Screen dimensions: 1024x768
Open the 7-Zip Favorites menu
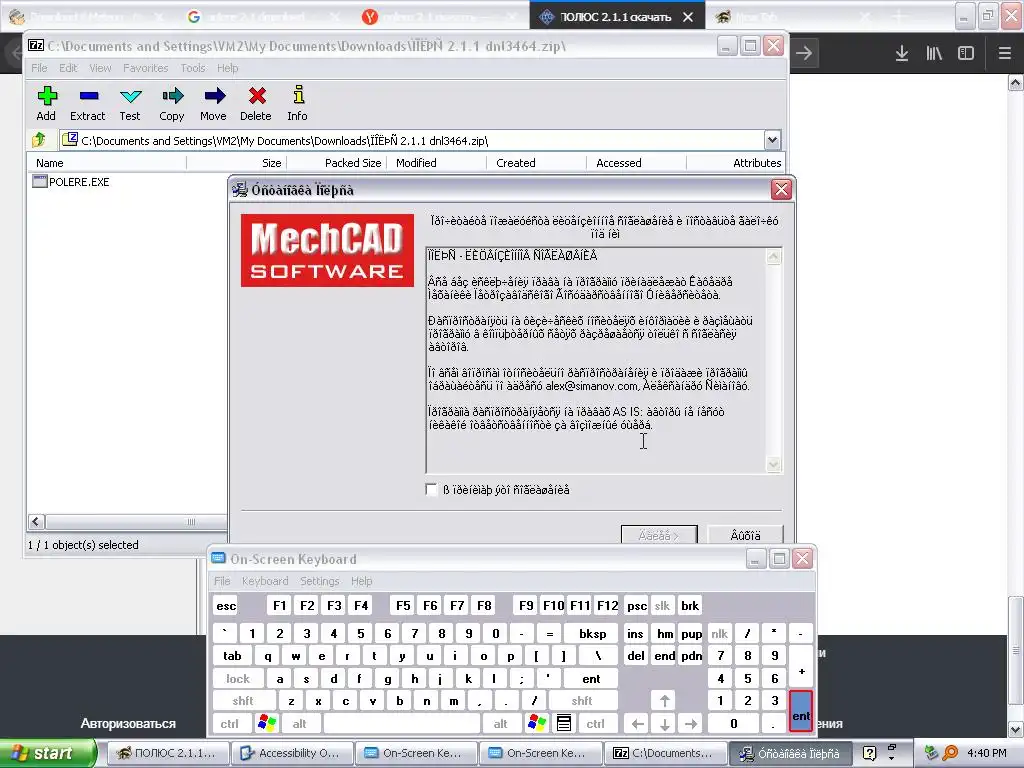point(146,68)
